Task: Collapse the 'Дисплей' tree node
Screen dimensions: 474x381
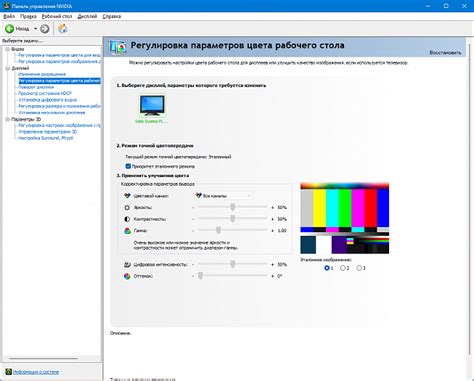Action: [7, 68]
